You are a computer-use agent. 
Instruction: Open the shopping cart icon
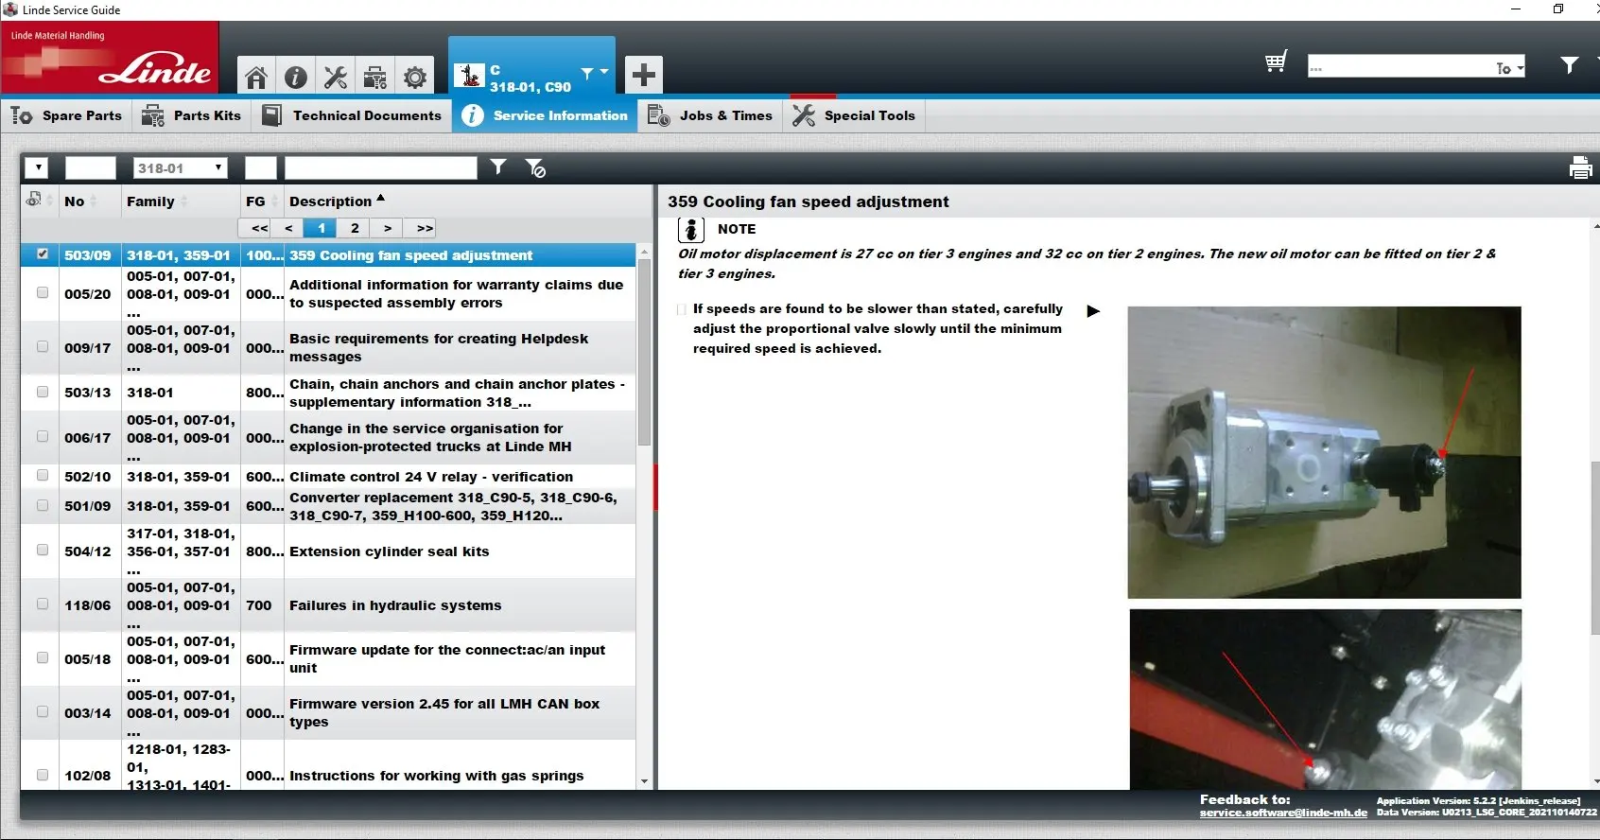coord(1276,63)
